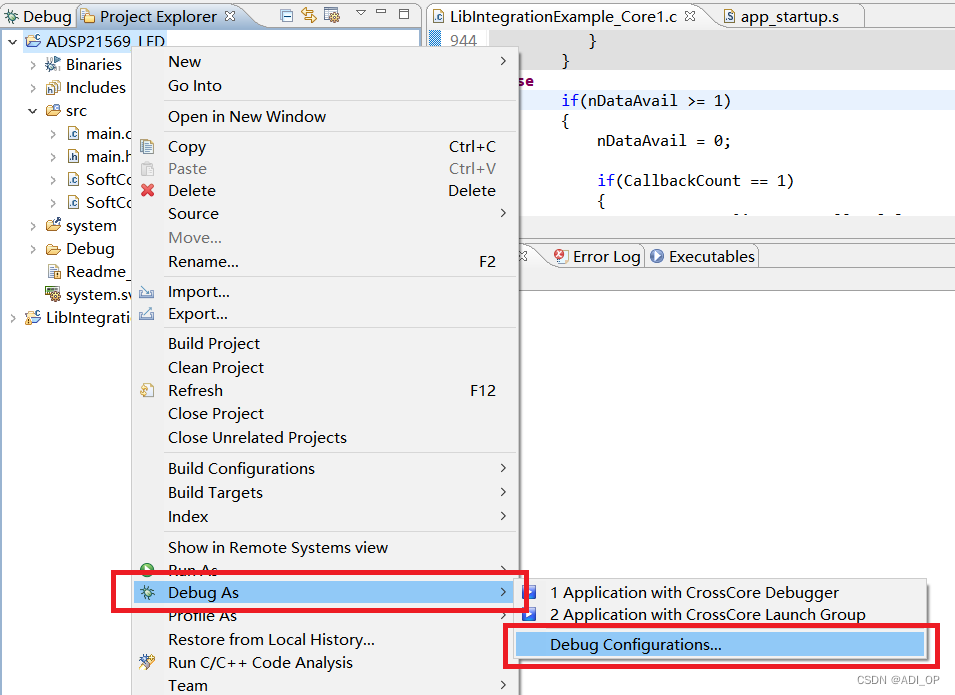Select the Includes tree item icon

54,88
